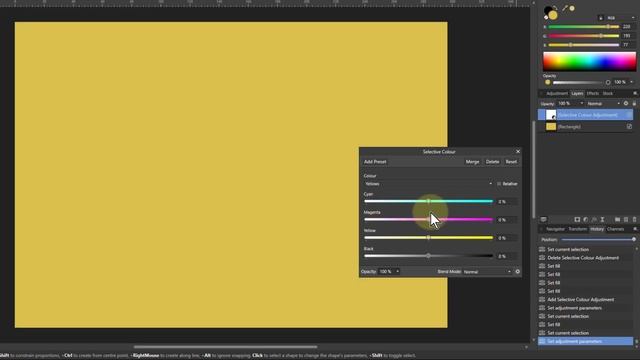The width and height of the screenshot is (640, 360).
Task: Apply the picked colour swatch next to eyedropper
Action: pos(572,8)
